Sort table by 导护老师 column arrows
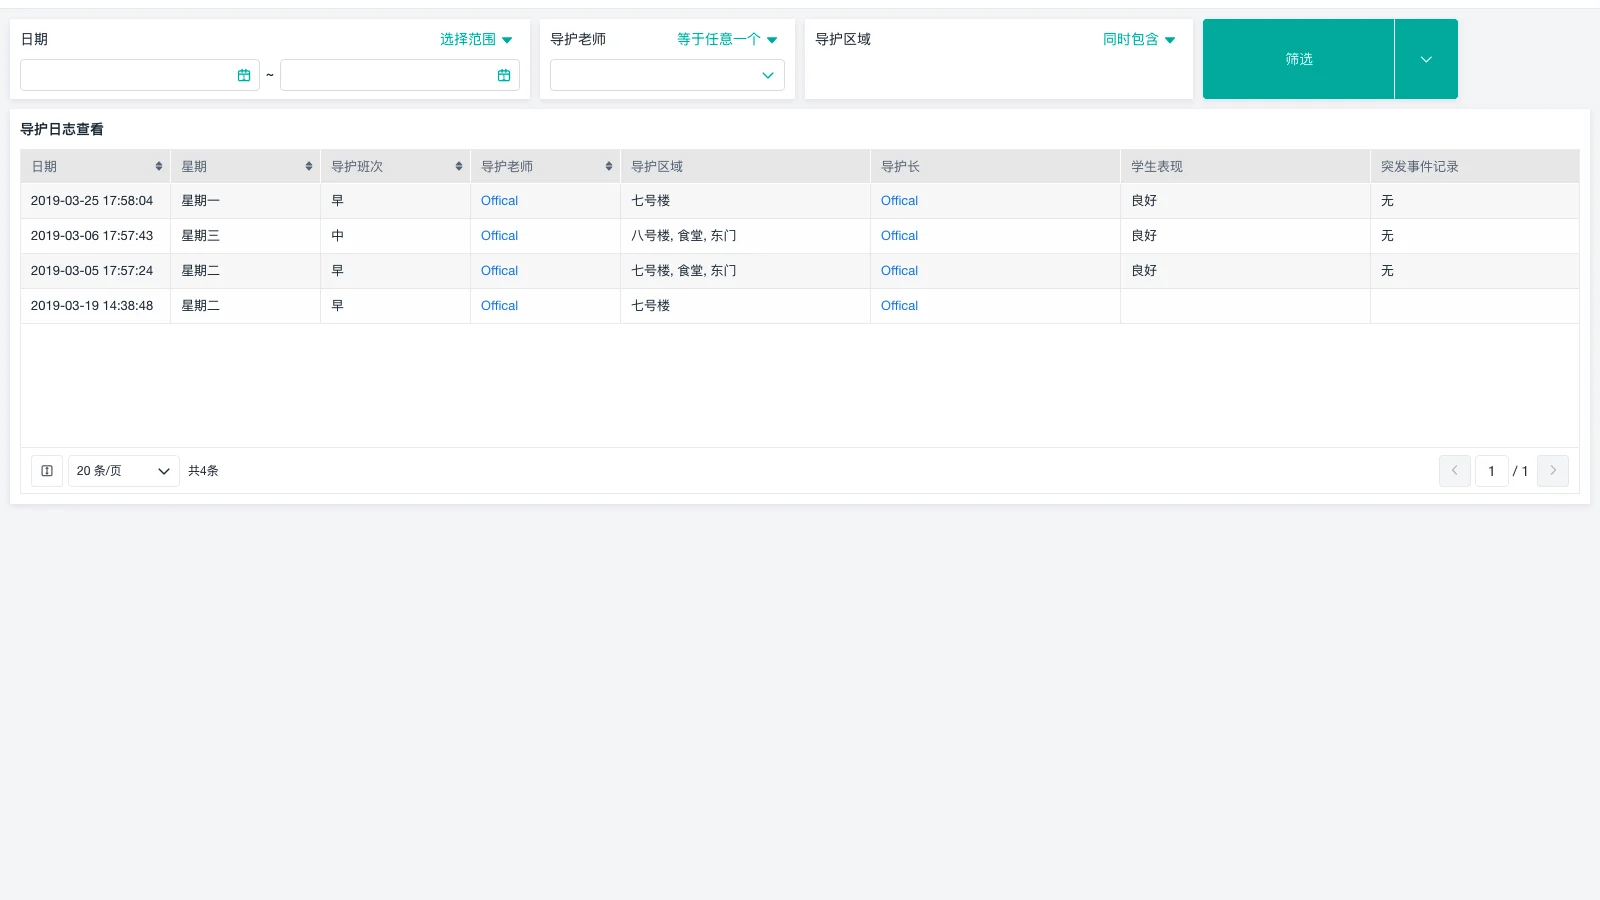 (x=609, y=166)
